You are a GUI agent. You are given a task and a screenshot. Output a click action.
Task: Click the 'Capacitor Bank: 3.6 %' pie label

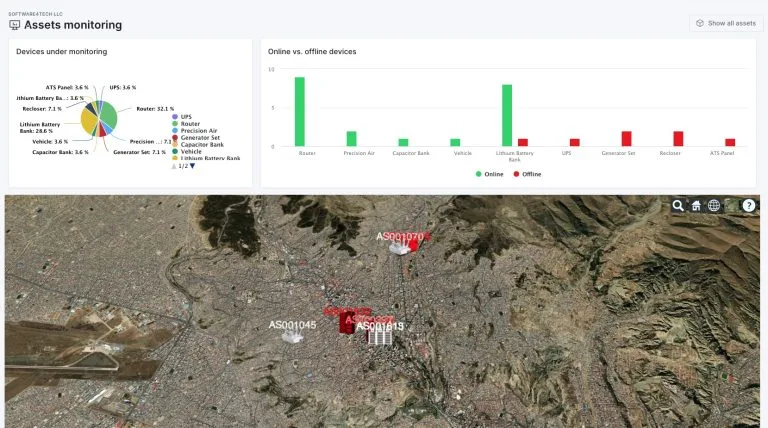(x=60, y=152)
